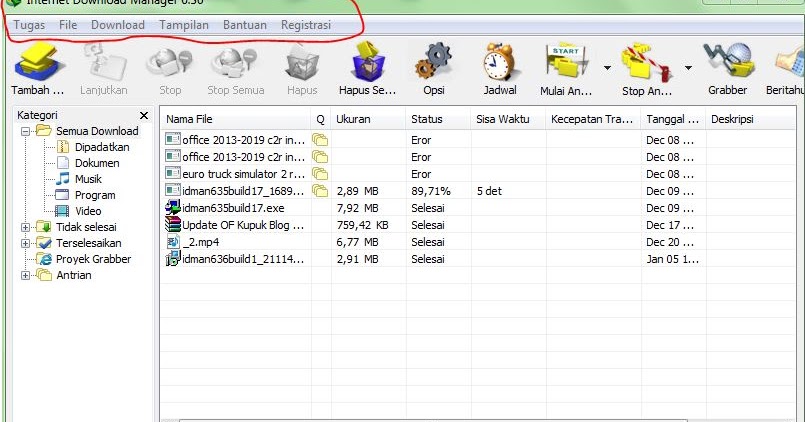Select the Antrian category
Viewport: 805px width, 422px height.
pyautogui.click(x=74, y=275)
